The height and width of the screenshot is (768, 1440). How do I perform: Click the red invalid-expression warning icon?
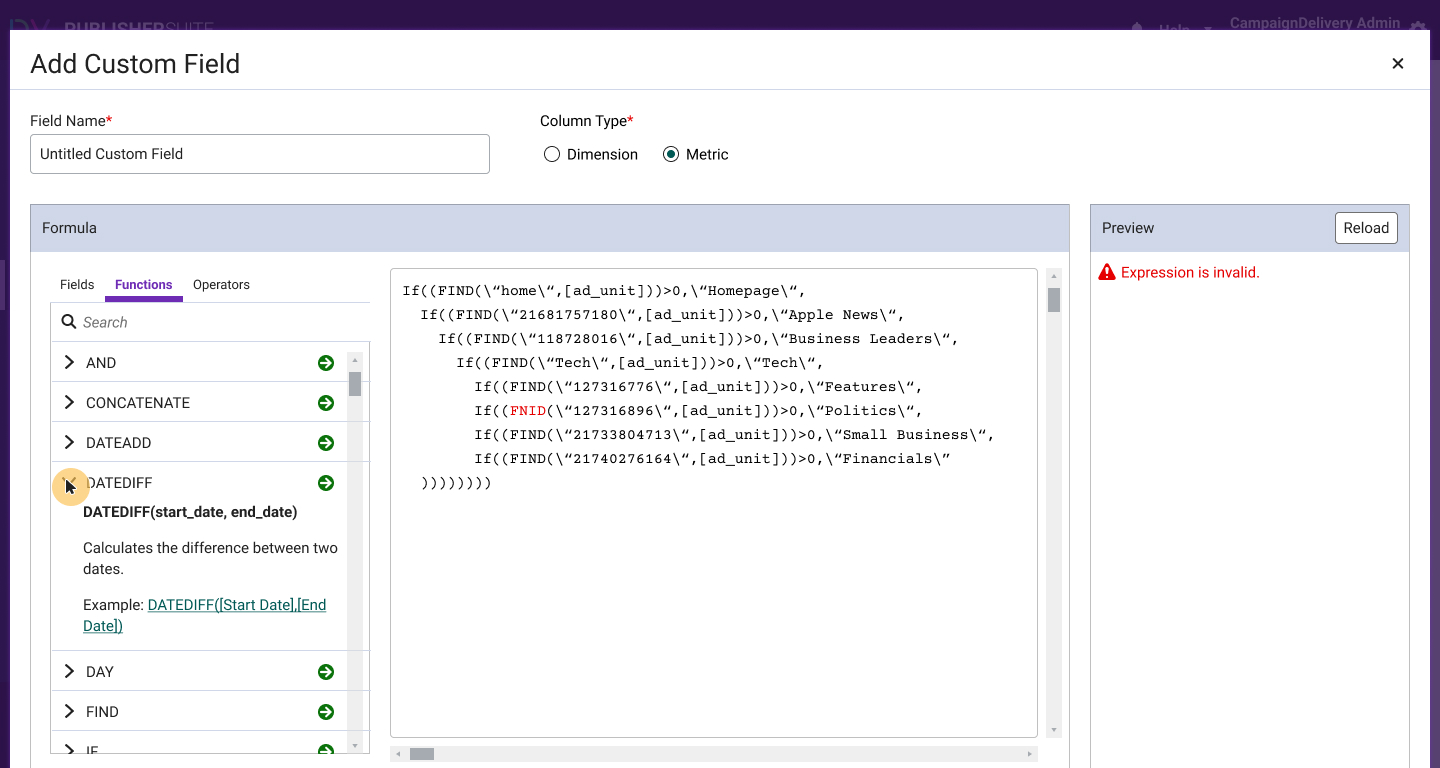[1108, 271]
